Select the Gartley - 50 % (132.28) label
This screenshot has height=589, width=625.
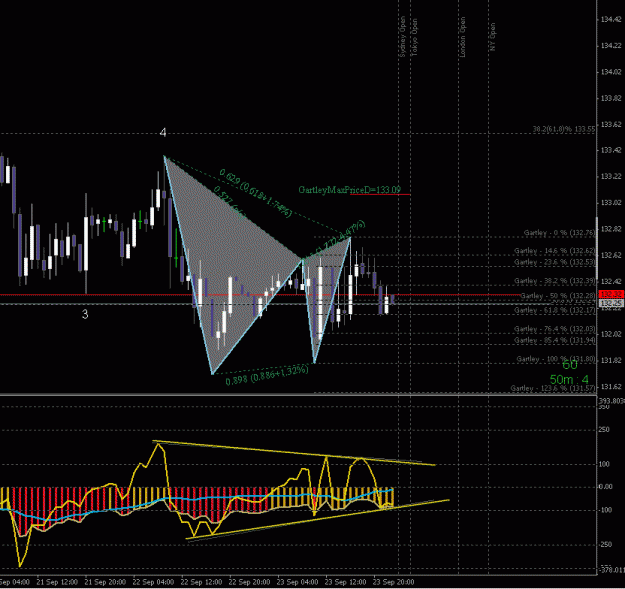(x=558, y=296)
